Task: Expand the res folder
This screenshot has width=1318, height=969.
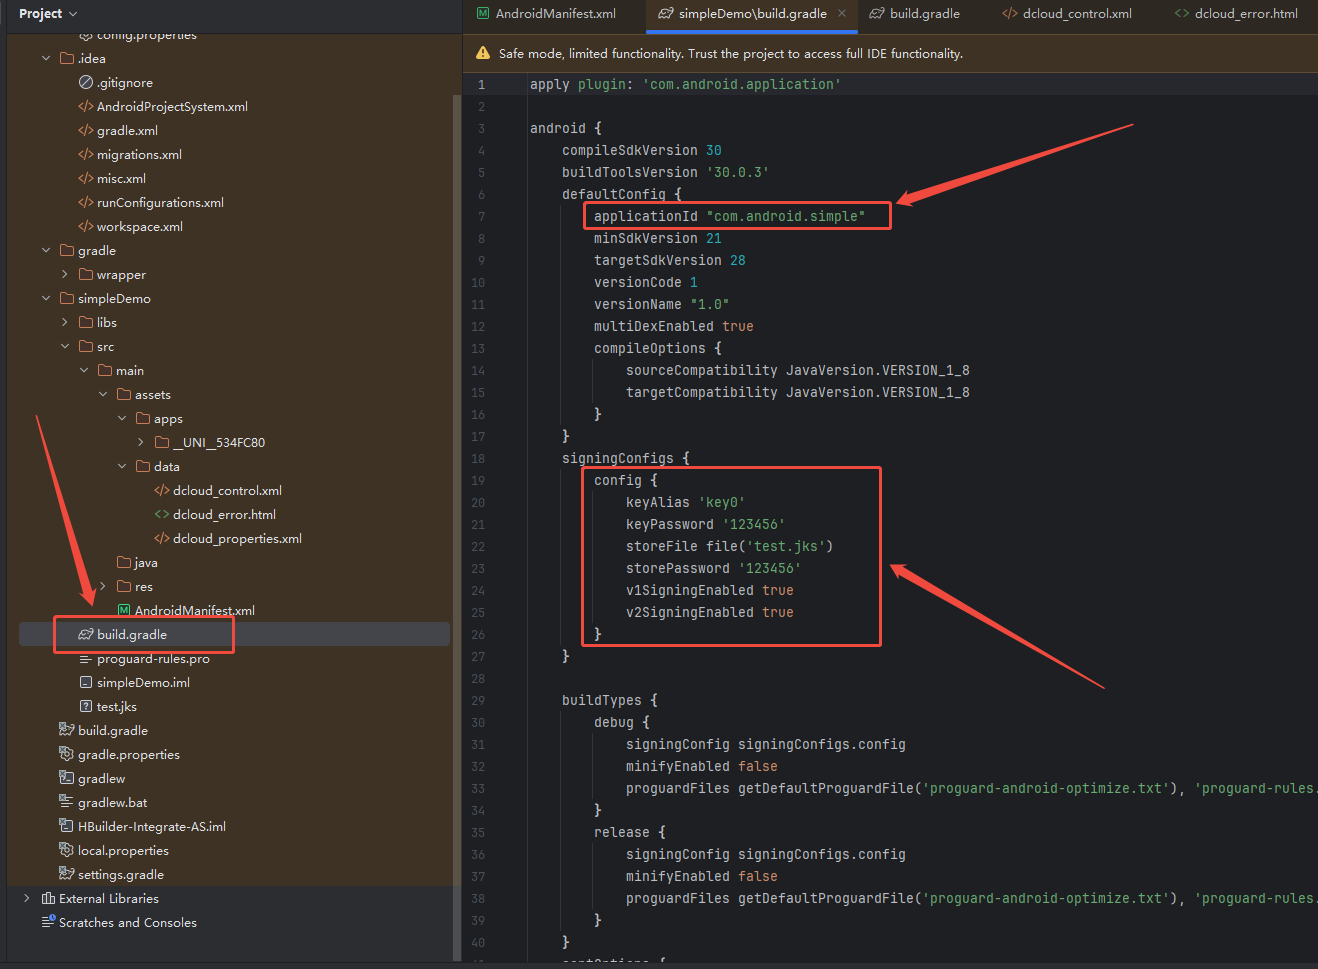Action: point(103,587)
